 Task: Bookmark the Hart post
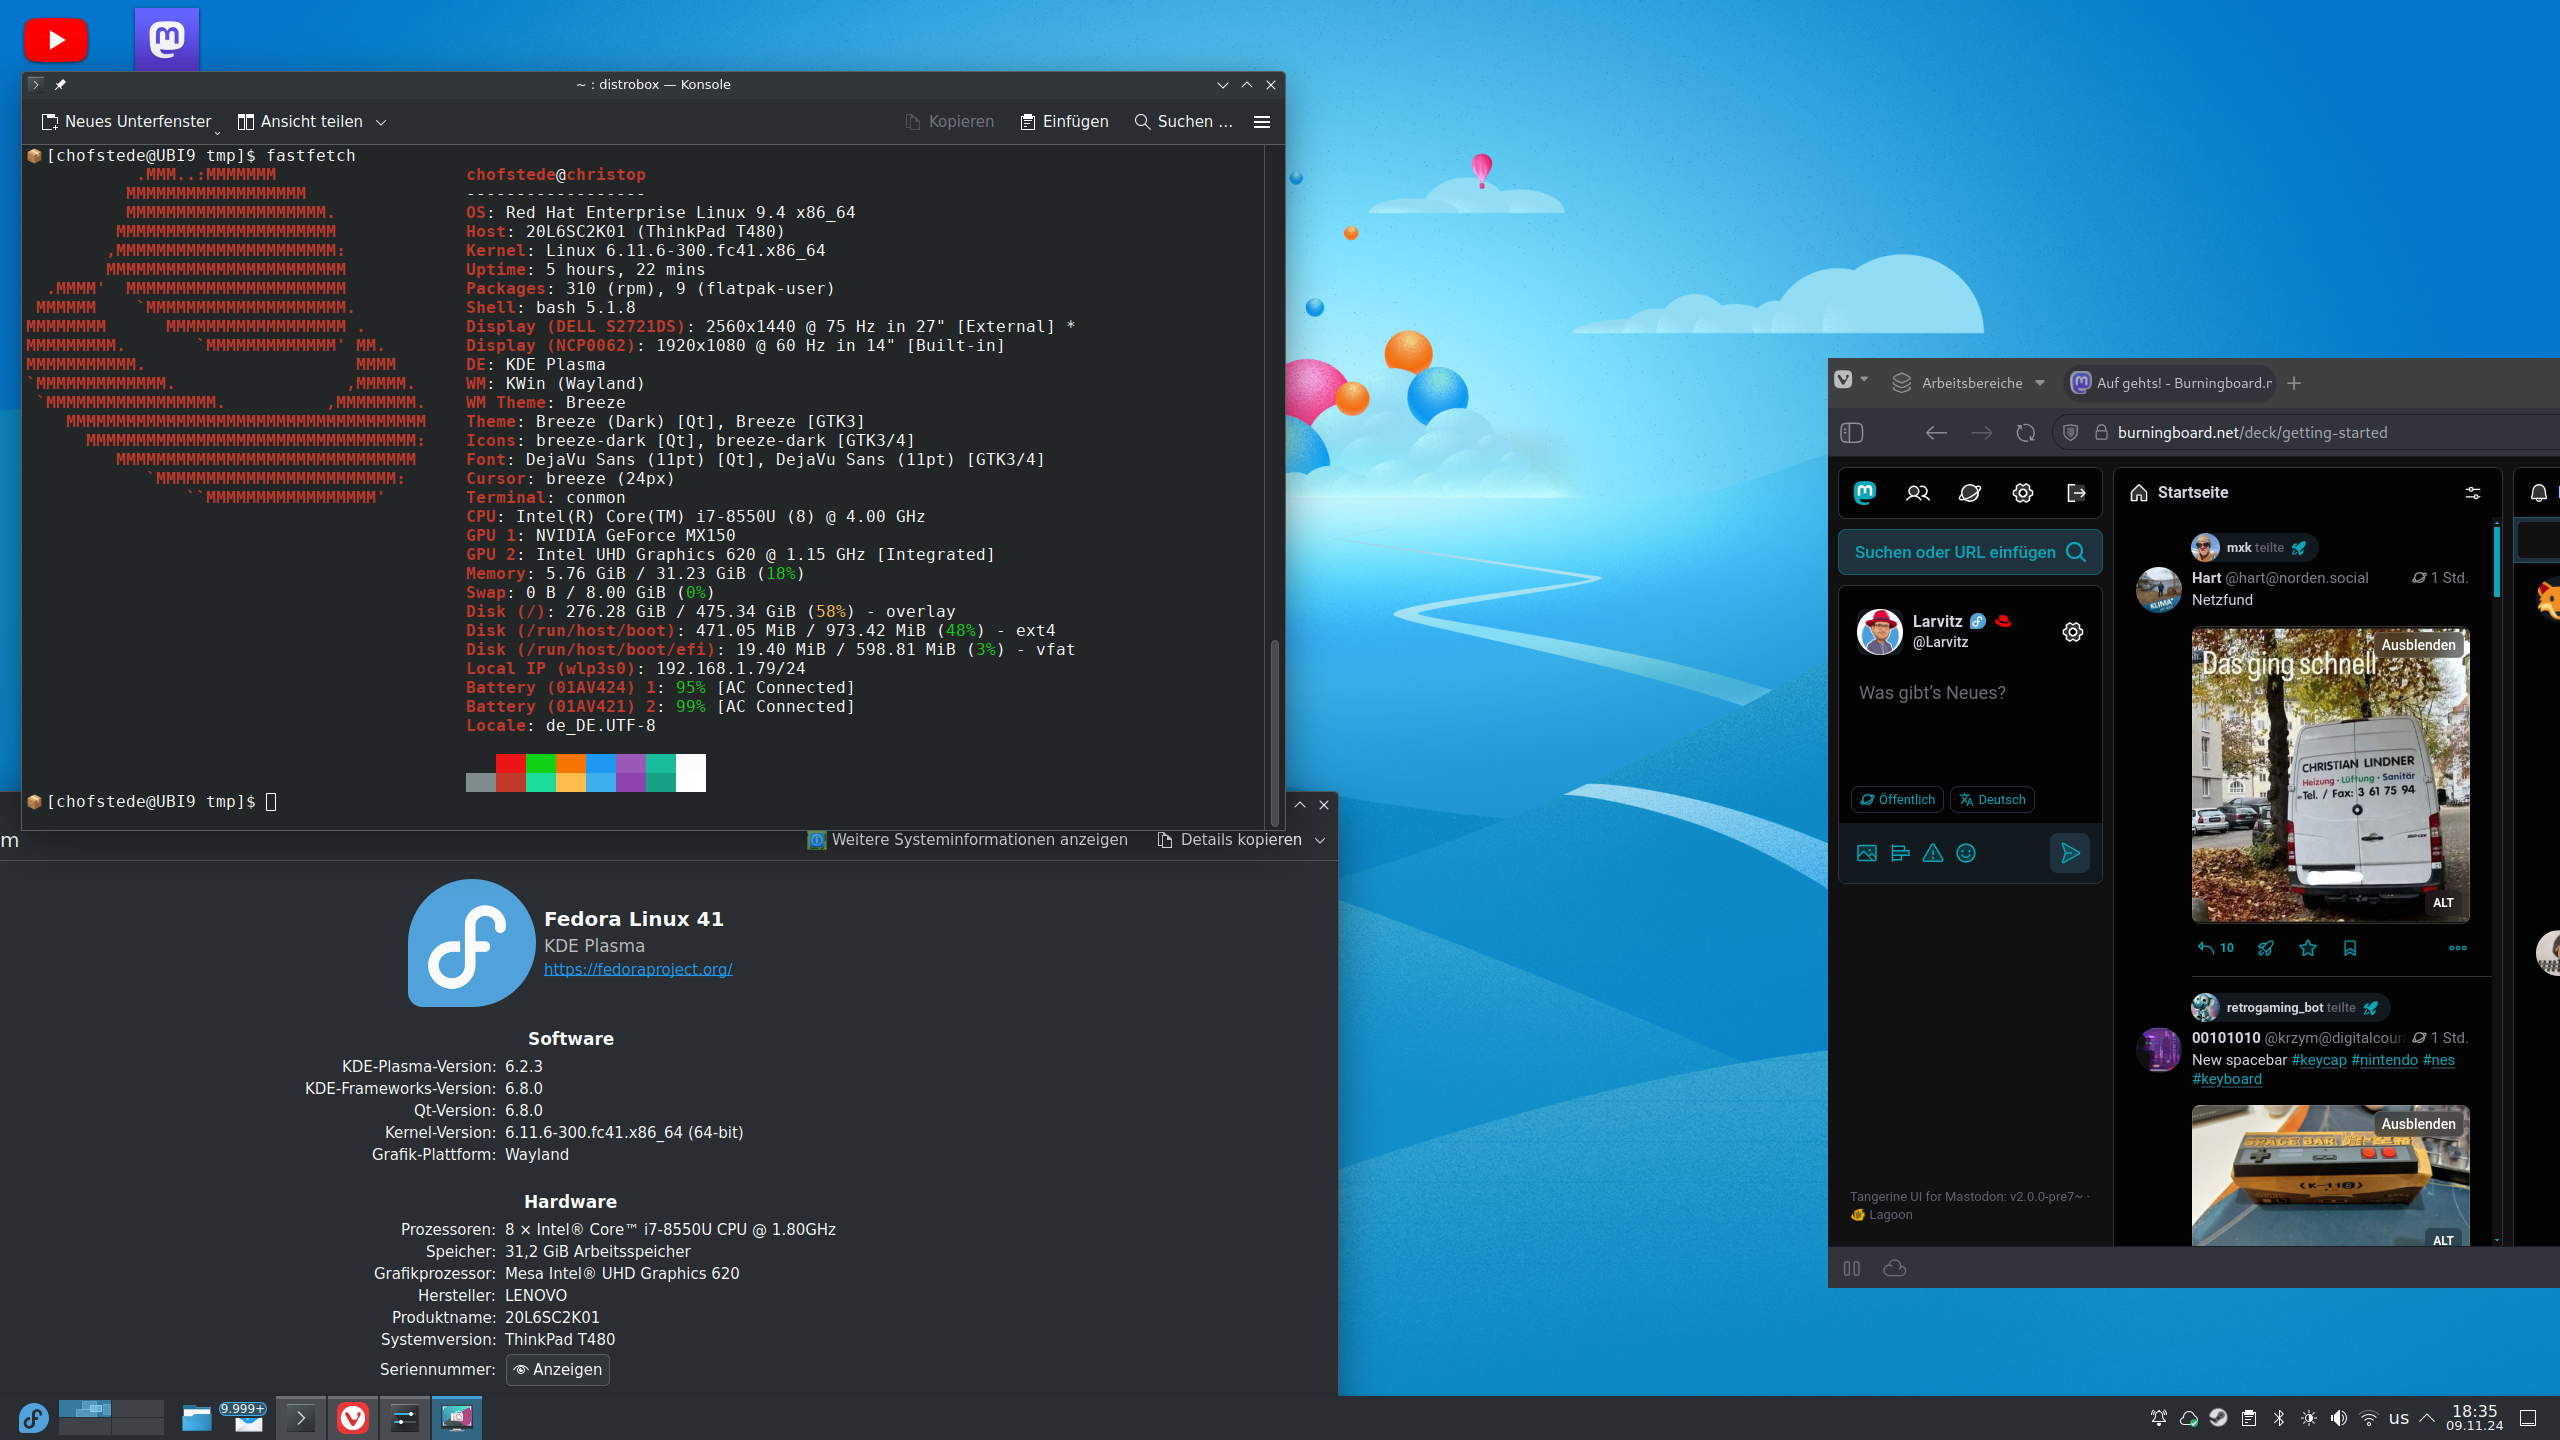pyautogui.click(x=2350, y=948)
